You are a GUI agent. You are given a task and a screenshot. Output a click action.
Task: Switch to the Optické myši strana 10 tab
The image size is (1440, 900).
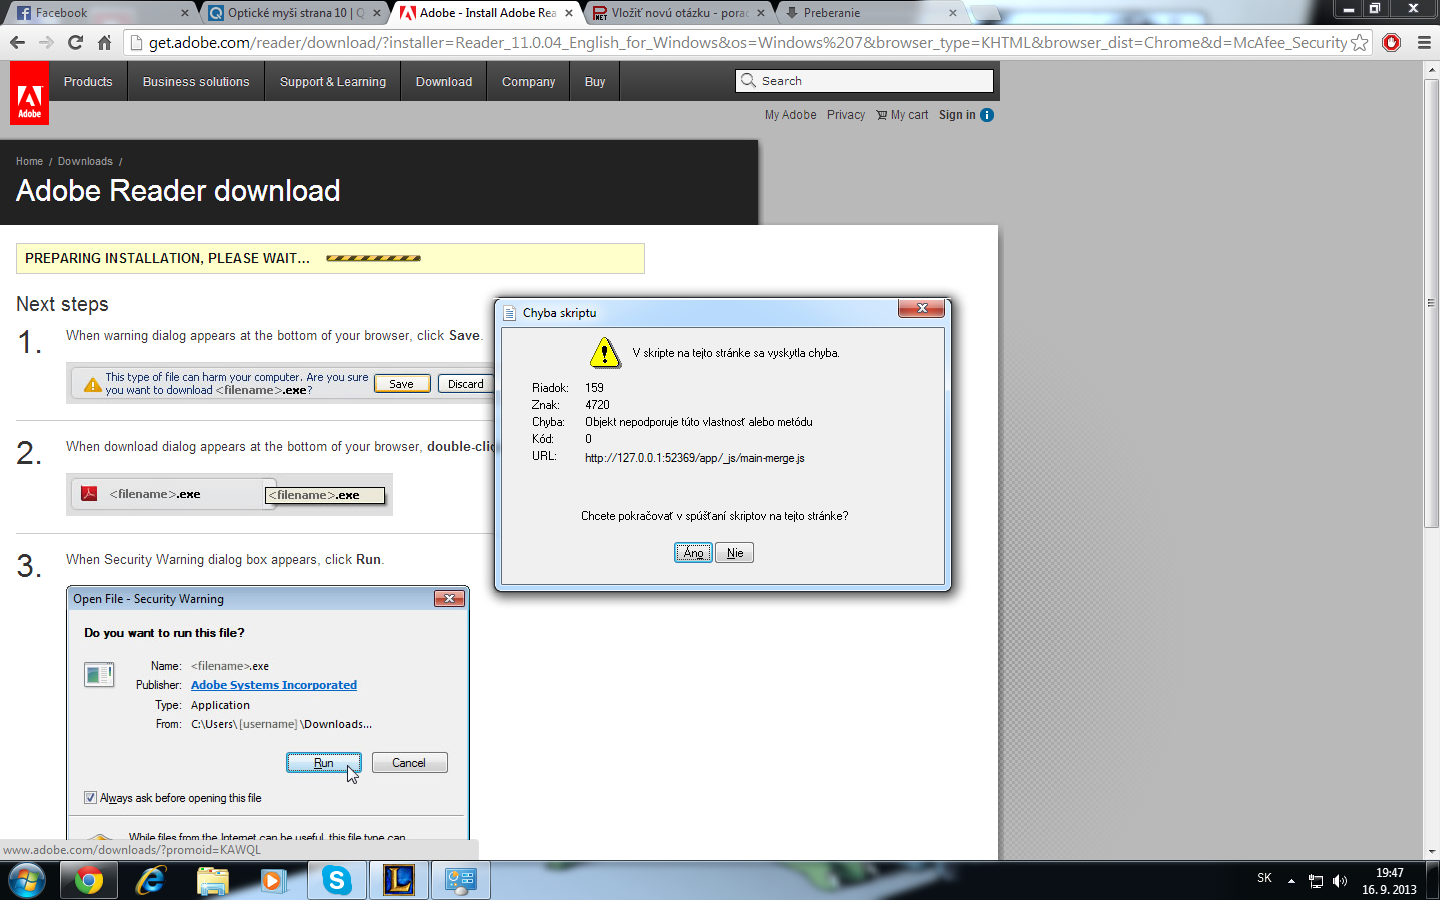[x=294, y=13]
